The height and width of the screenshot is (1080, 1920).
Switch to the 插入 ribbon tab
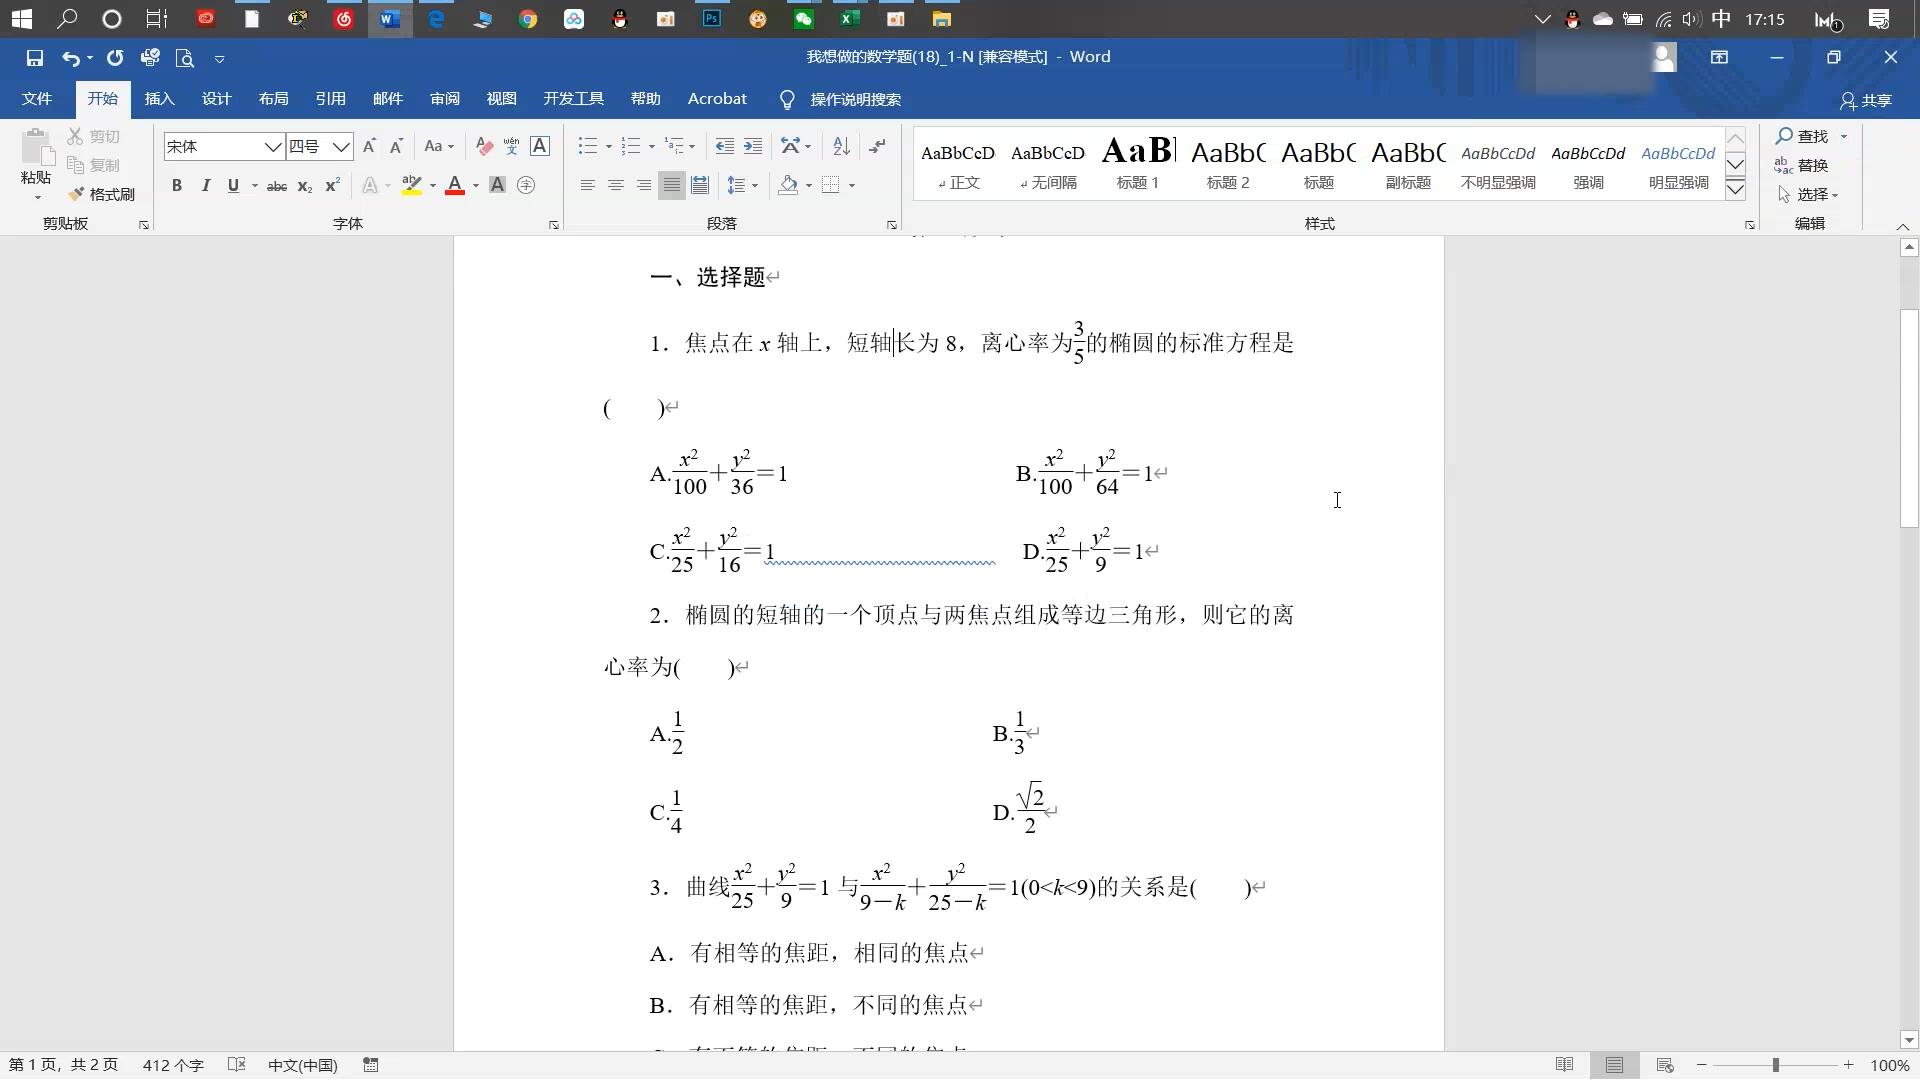point(159,98)
